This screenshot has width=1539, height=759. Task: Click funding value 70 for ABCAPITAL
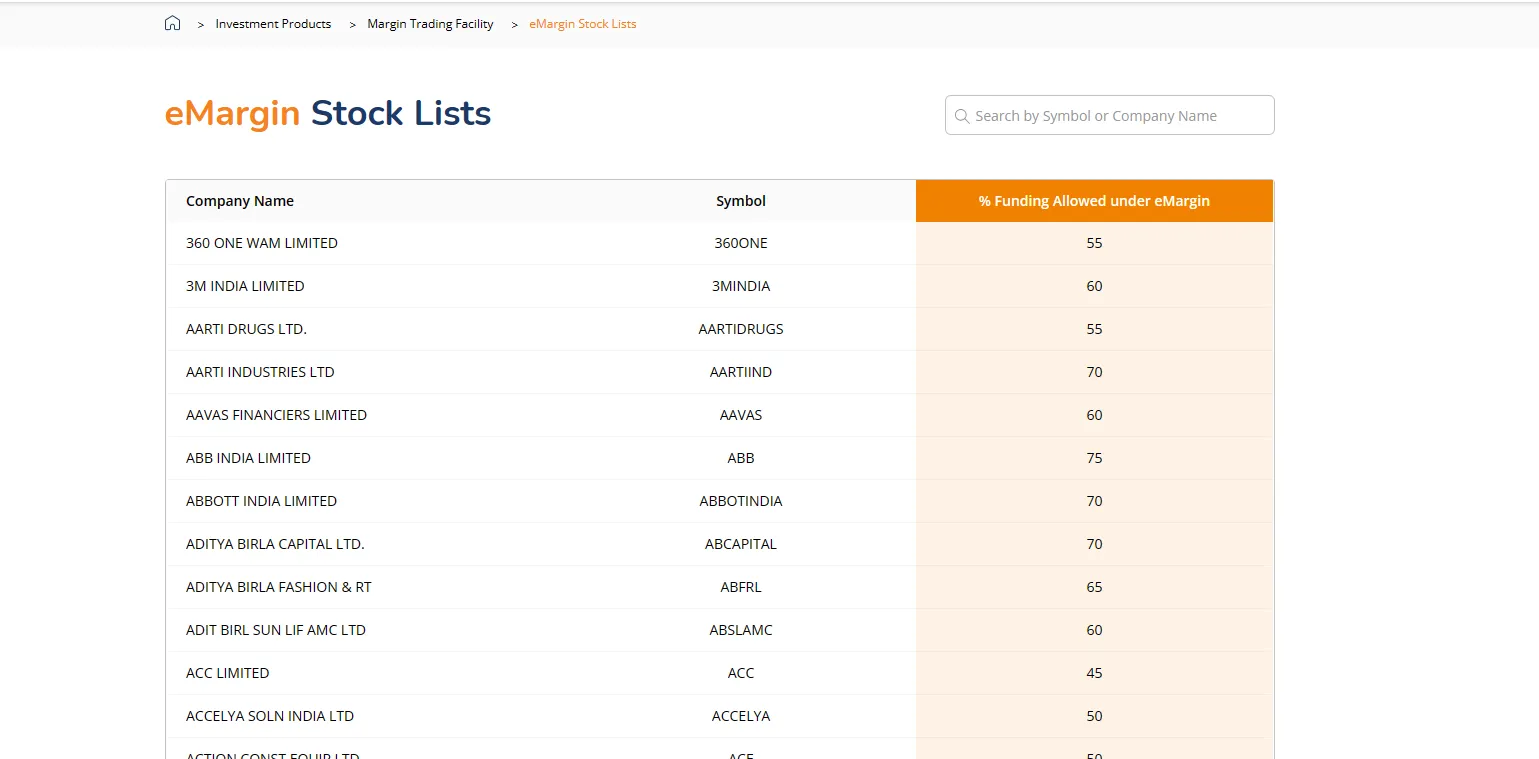tap(1094, 544)
